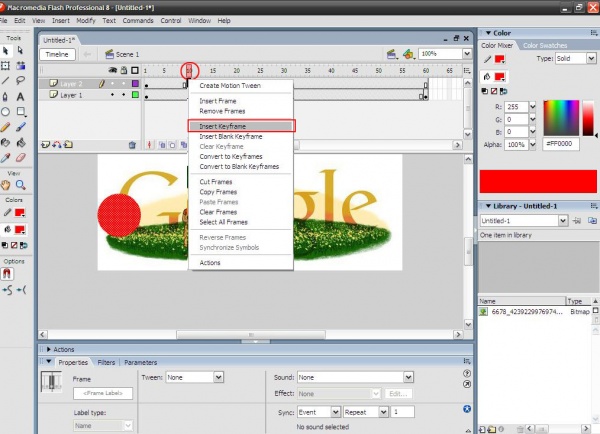Open the Sync Event dropdown

335,412
